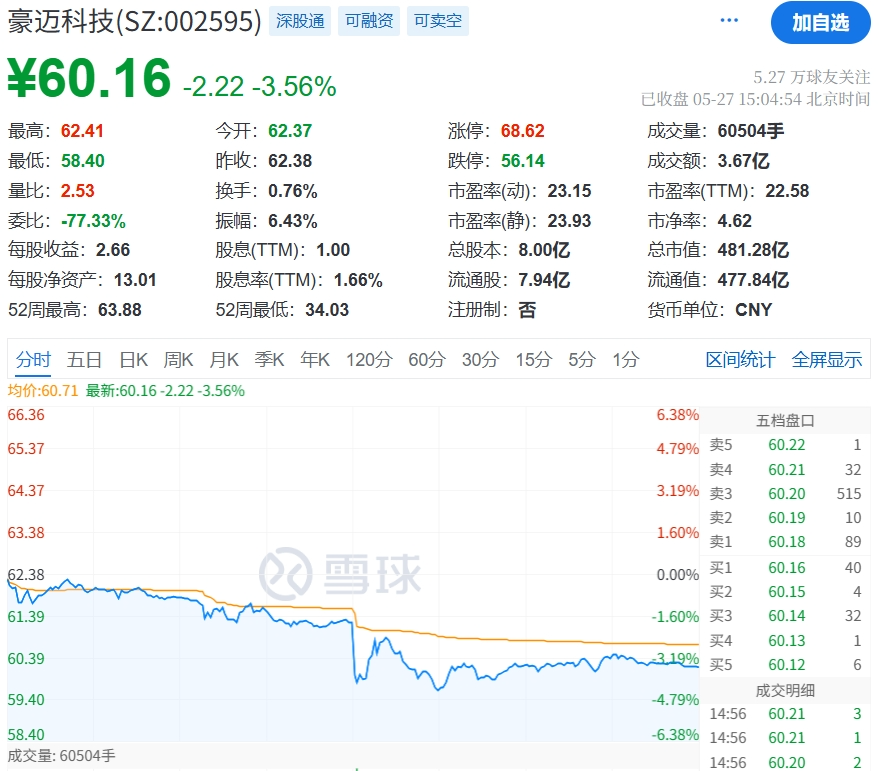
Task: Open the 周K weekly chart tab
Action: tap(178, 360)
